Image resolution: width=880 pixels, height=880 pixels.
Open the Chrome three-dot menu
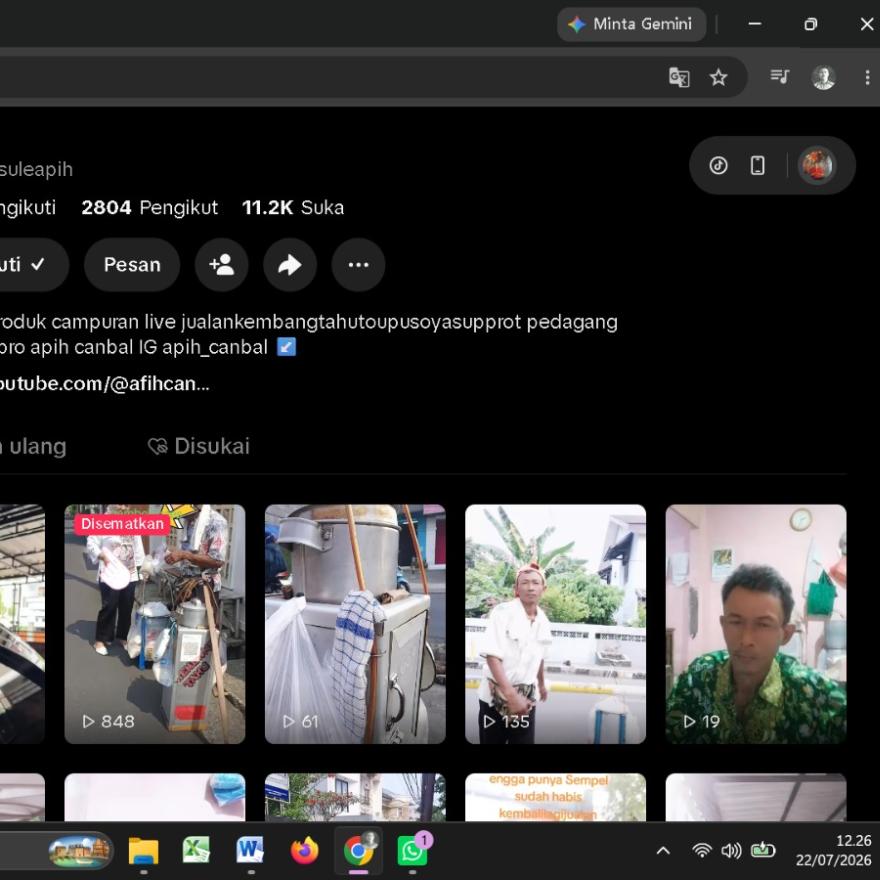pos(867,77)
